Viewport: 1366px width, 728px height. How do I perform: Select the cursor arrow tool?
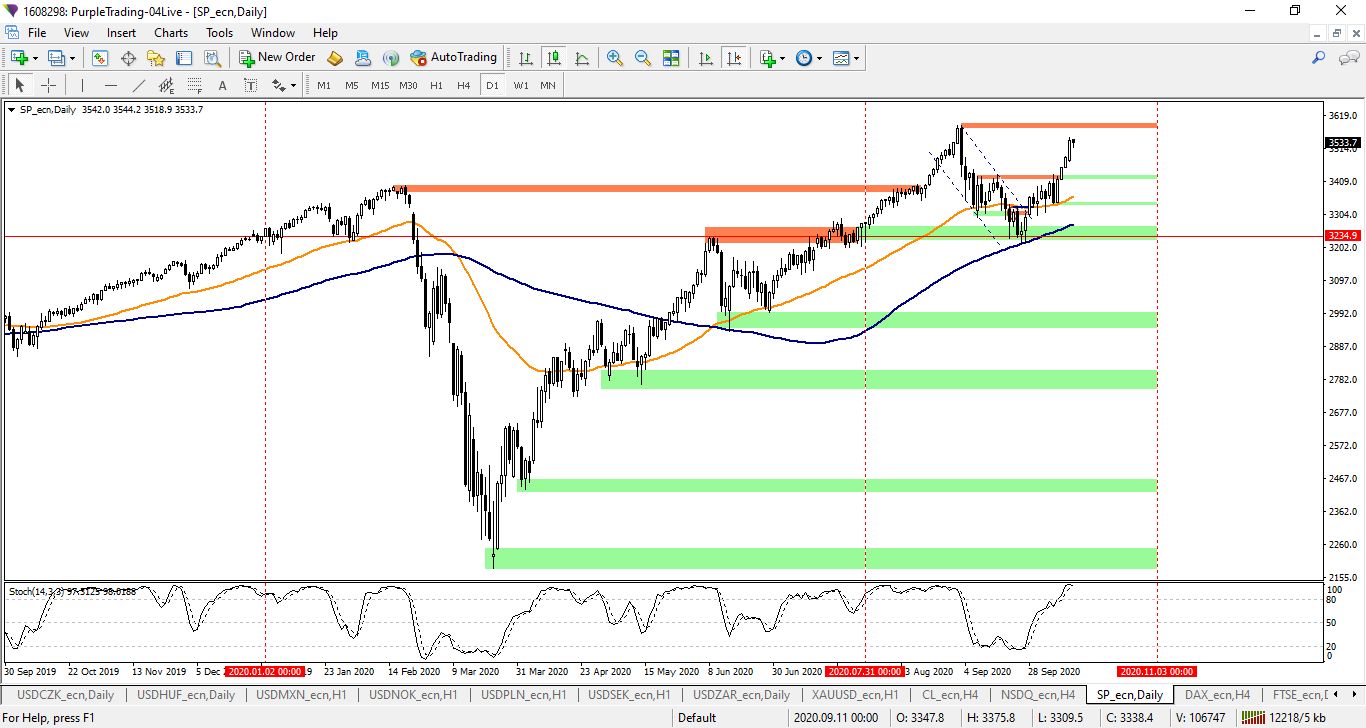[19, 85]
